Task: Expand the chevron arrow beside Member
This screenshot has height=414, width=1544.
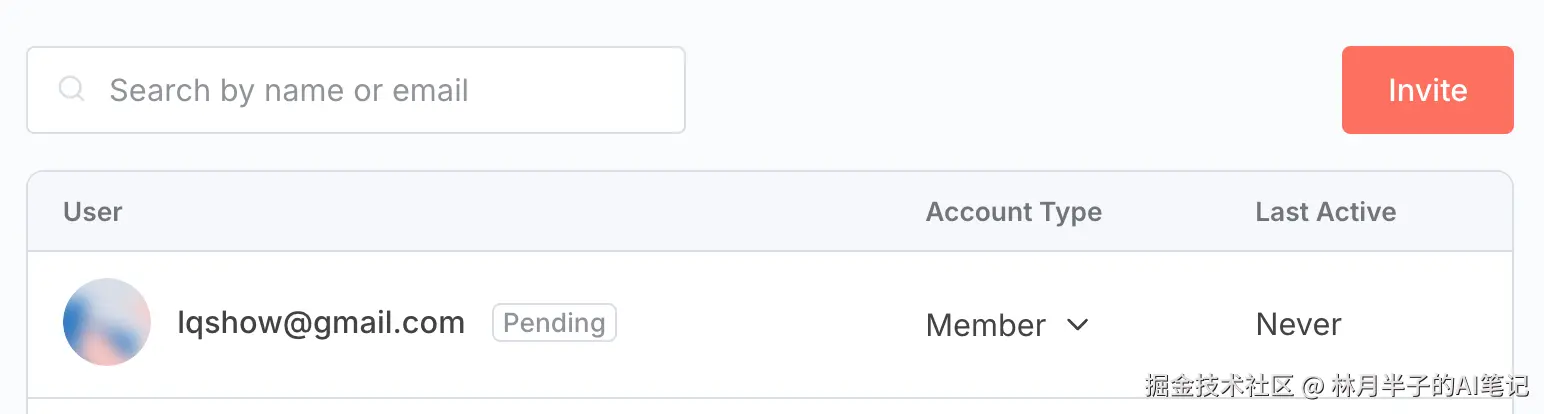Action: 1077,325
